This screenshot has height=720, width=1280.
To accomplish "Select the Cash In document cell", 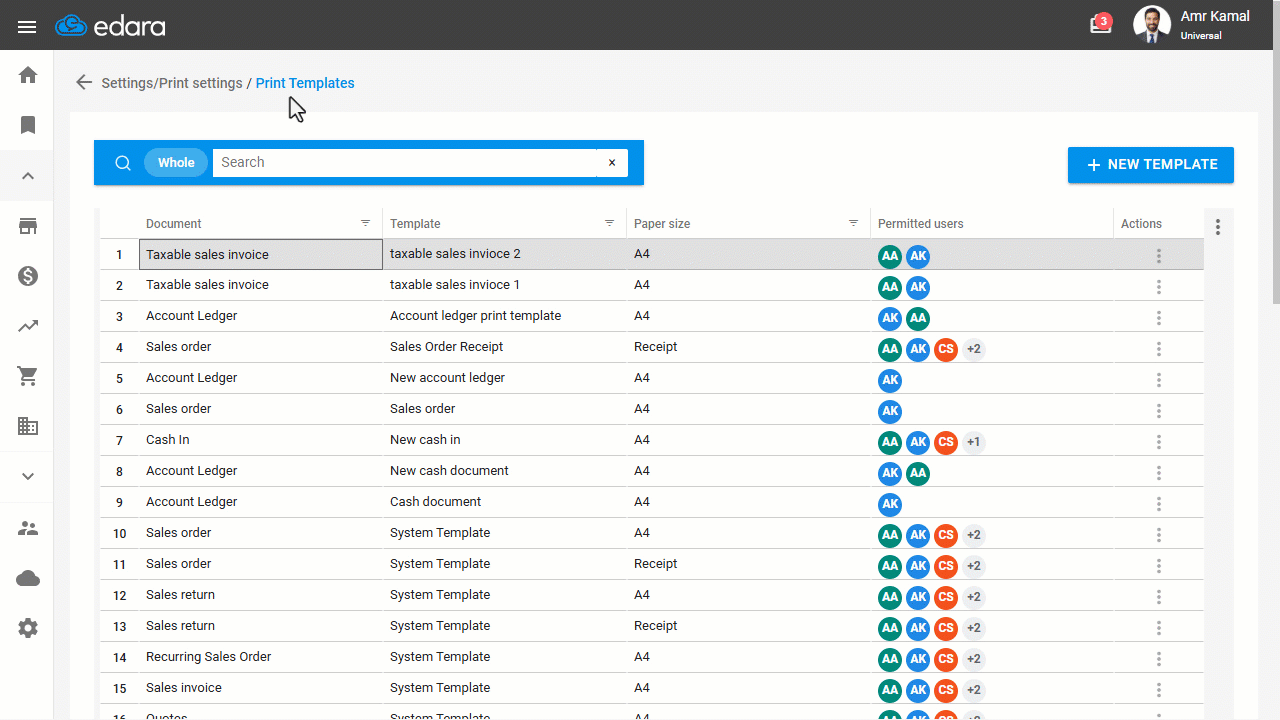I will click(x=261, y=440).
